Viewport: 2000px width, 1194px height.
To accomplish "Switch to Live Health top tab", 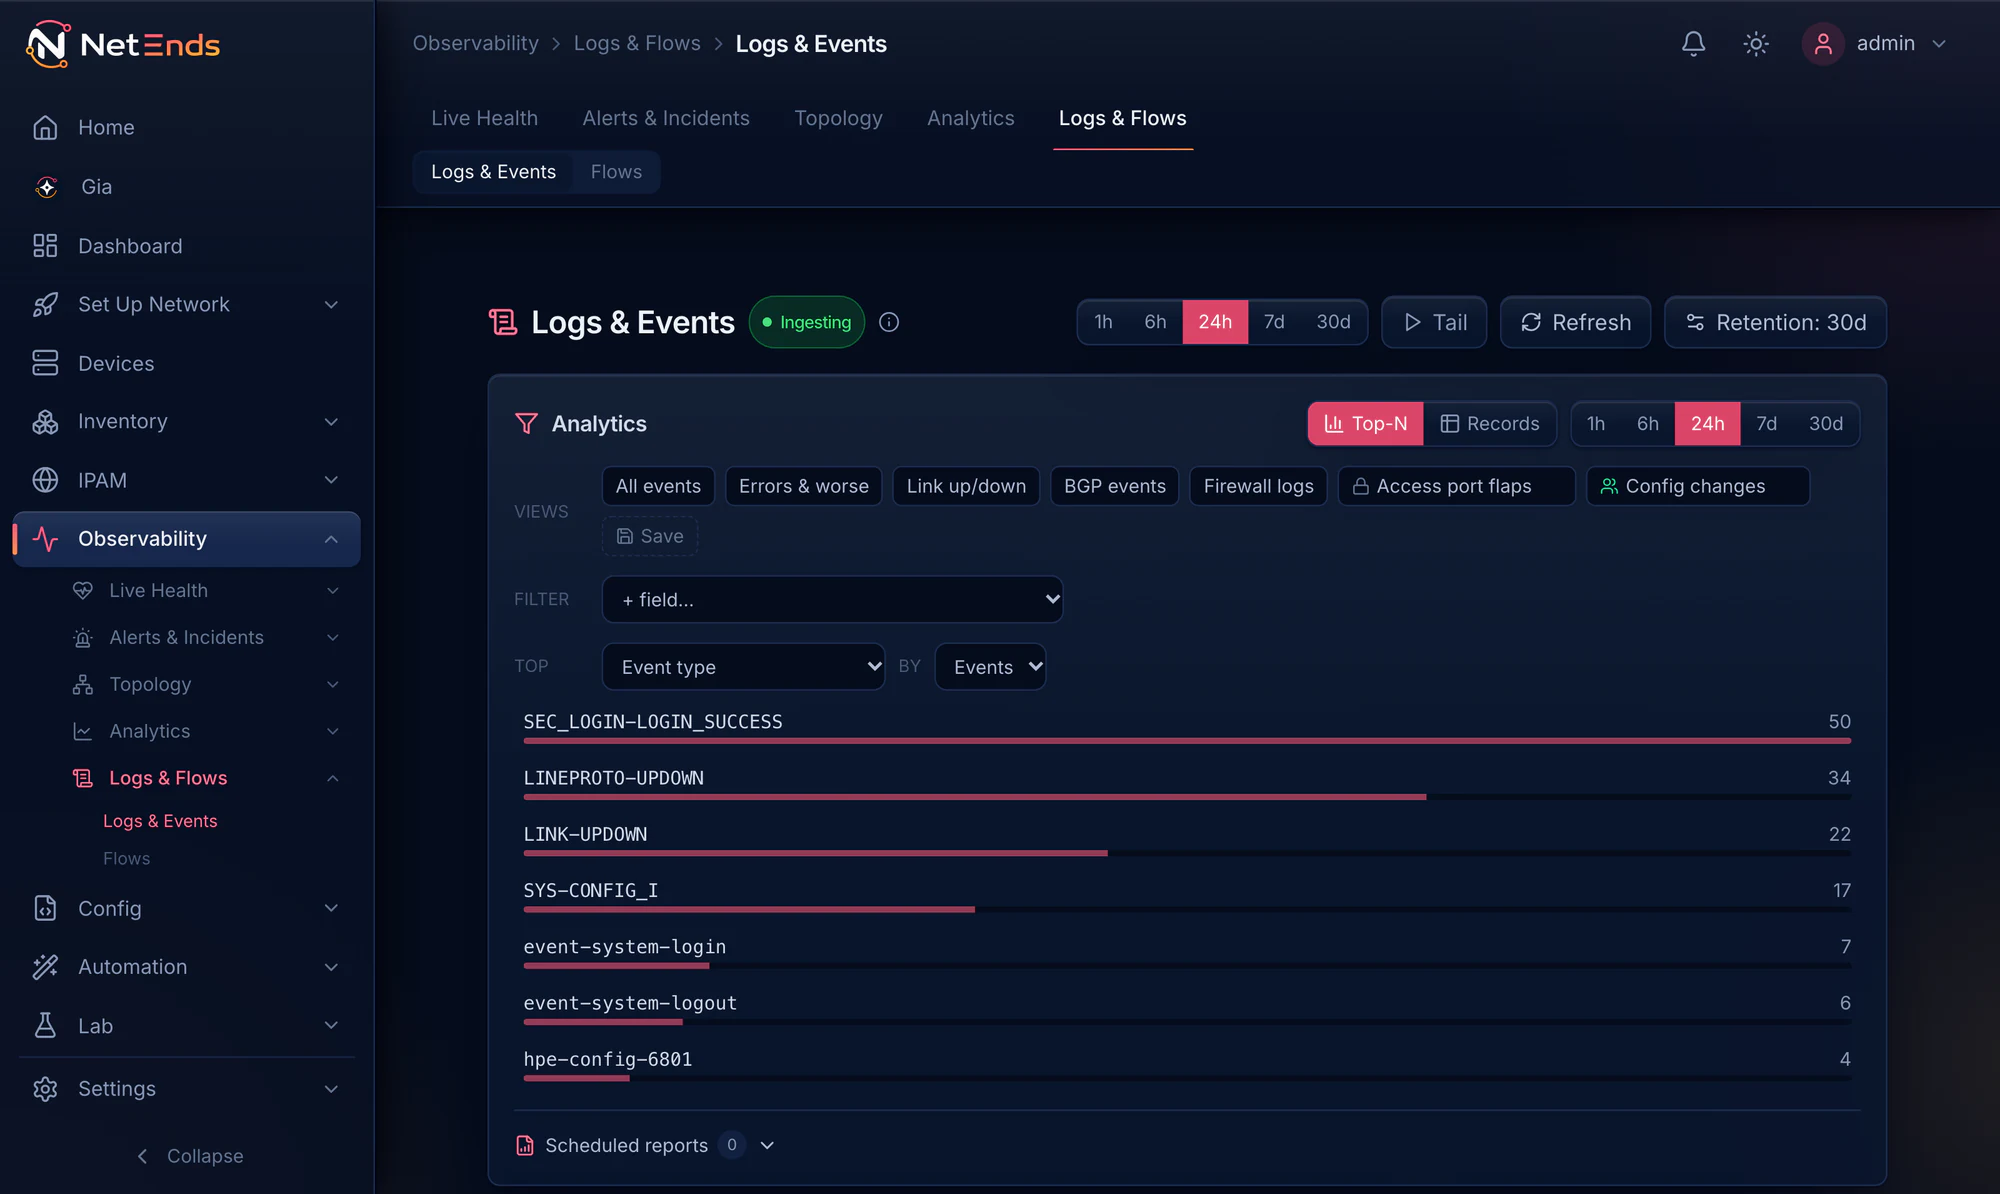I will pyautogui.click(x=484, y=118).
